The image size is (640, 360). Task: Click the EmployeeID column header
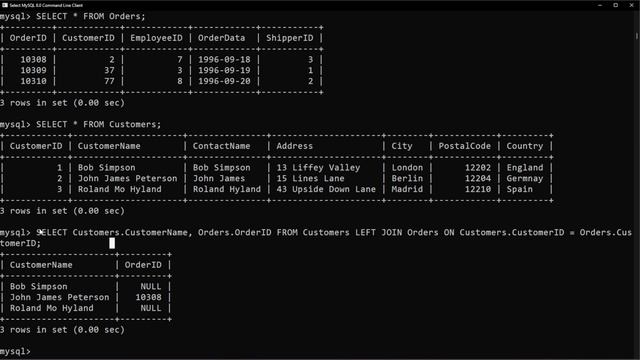coord(156,38)
